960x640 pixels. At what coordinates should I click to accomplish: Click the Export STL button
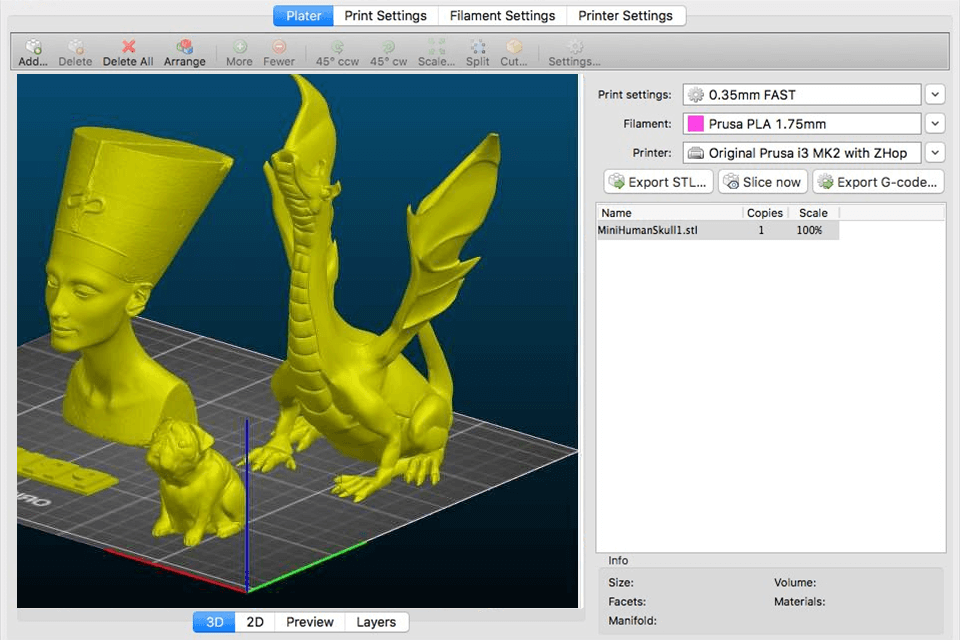[x=659, y=182]
